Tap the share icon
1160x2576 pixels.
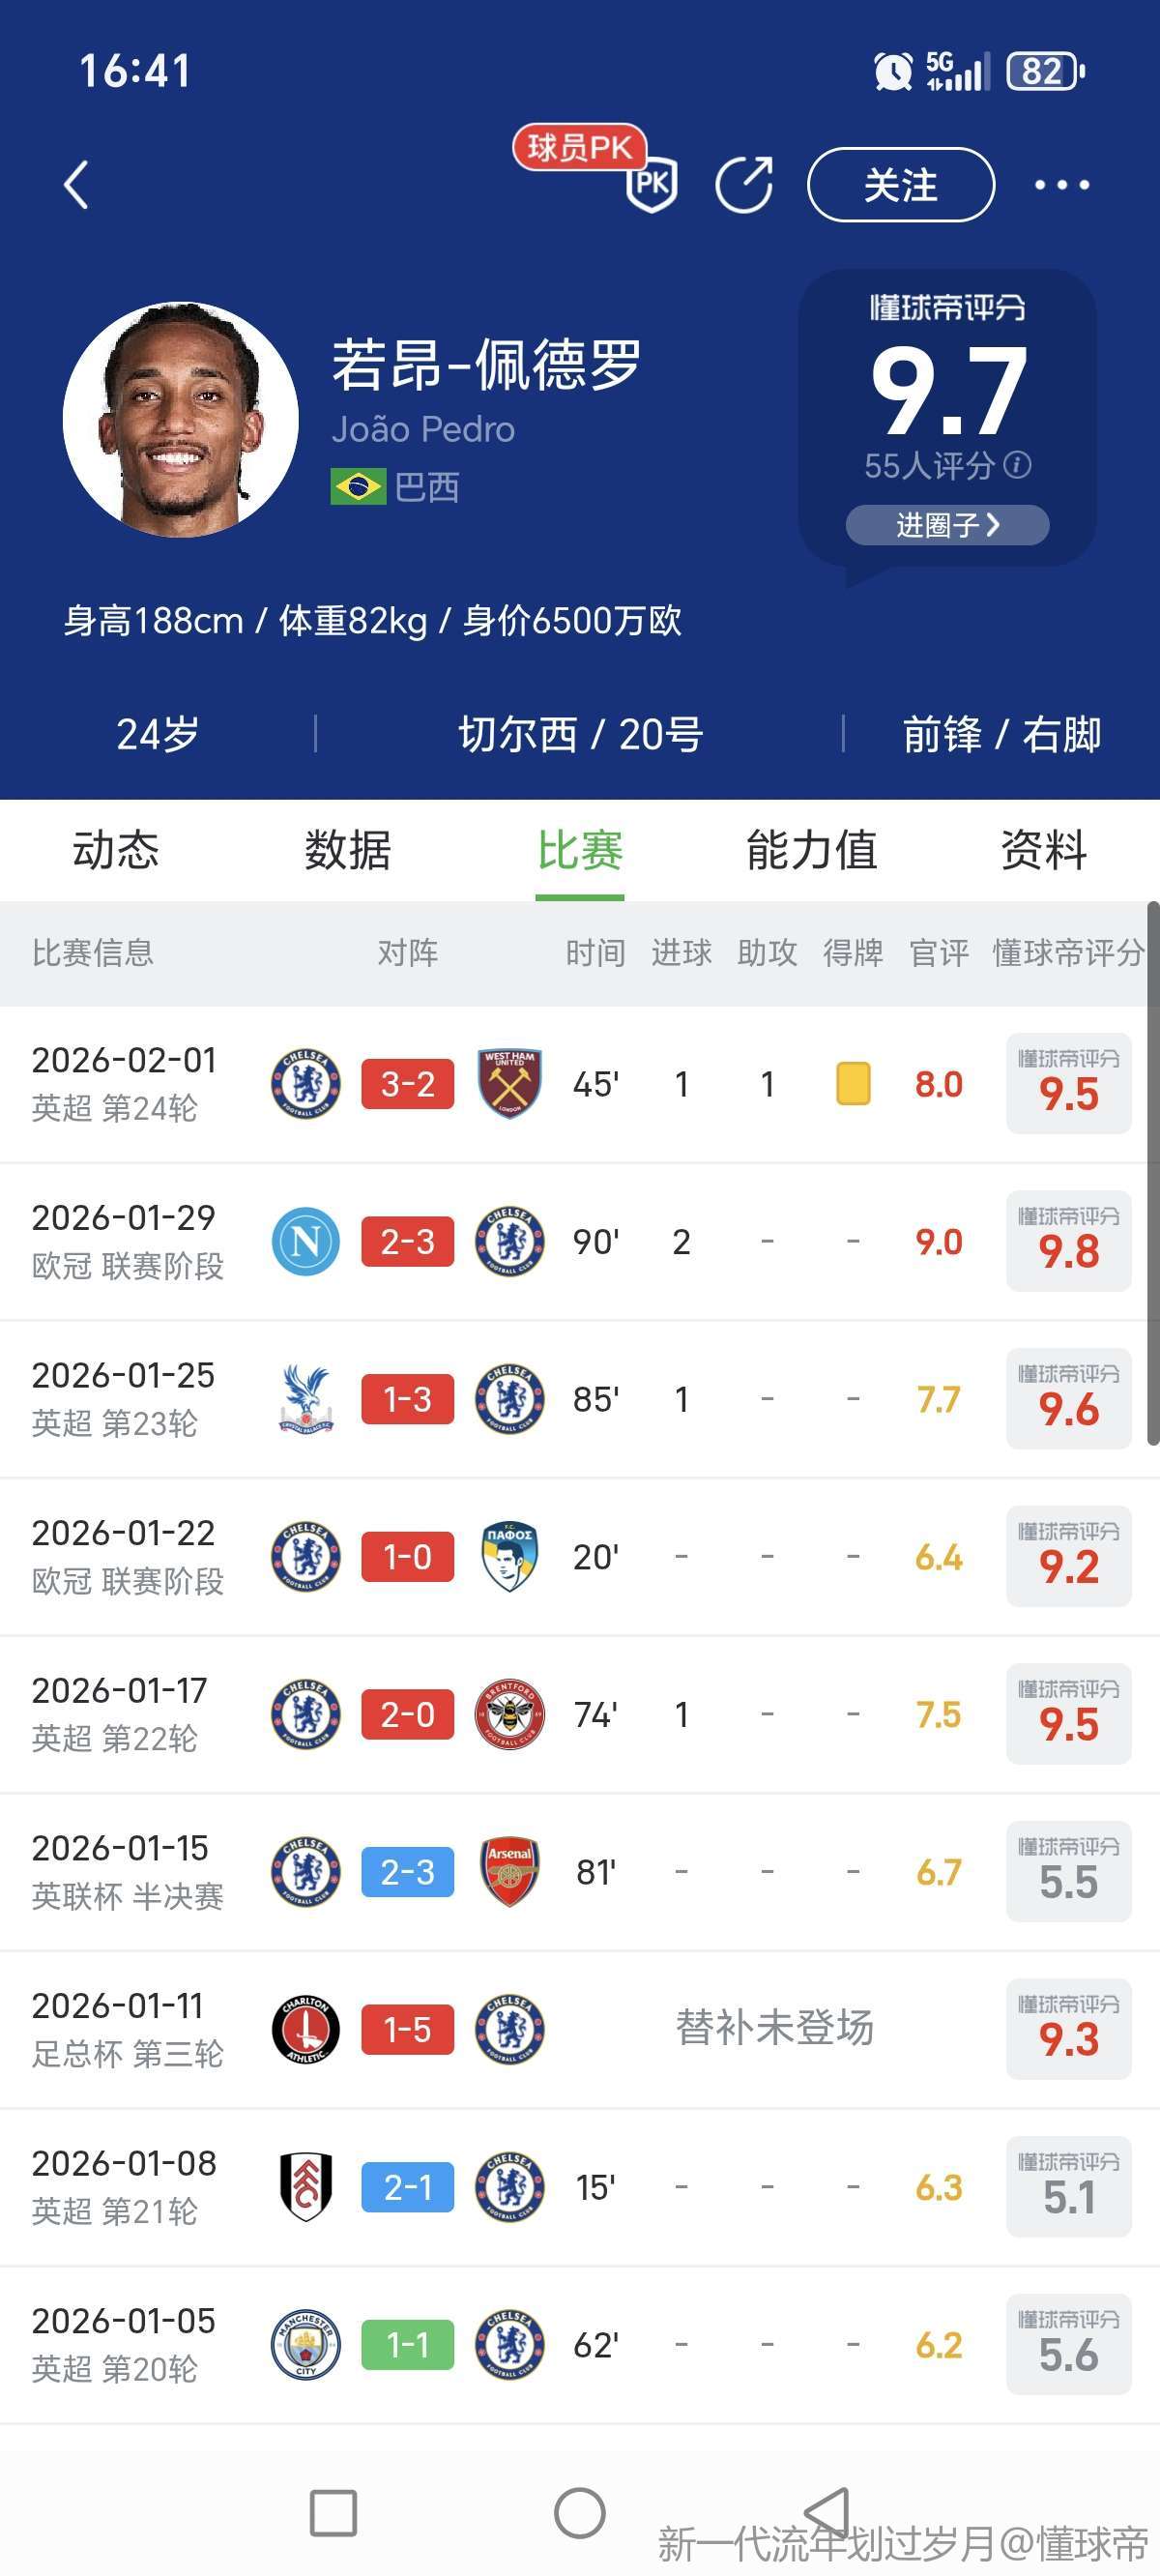(744, 185)
